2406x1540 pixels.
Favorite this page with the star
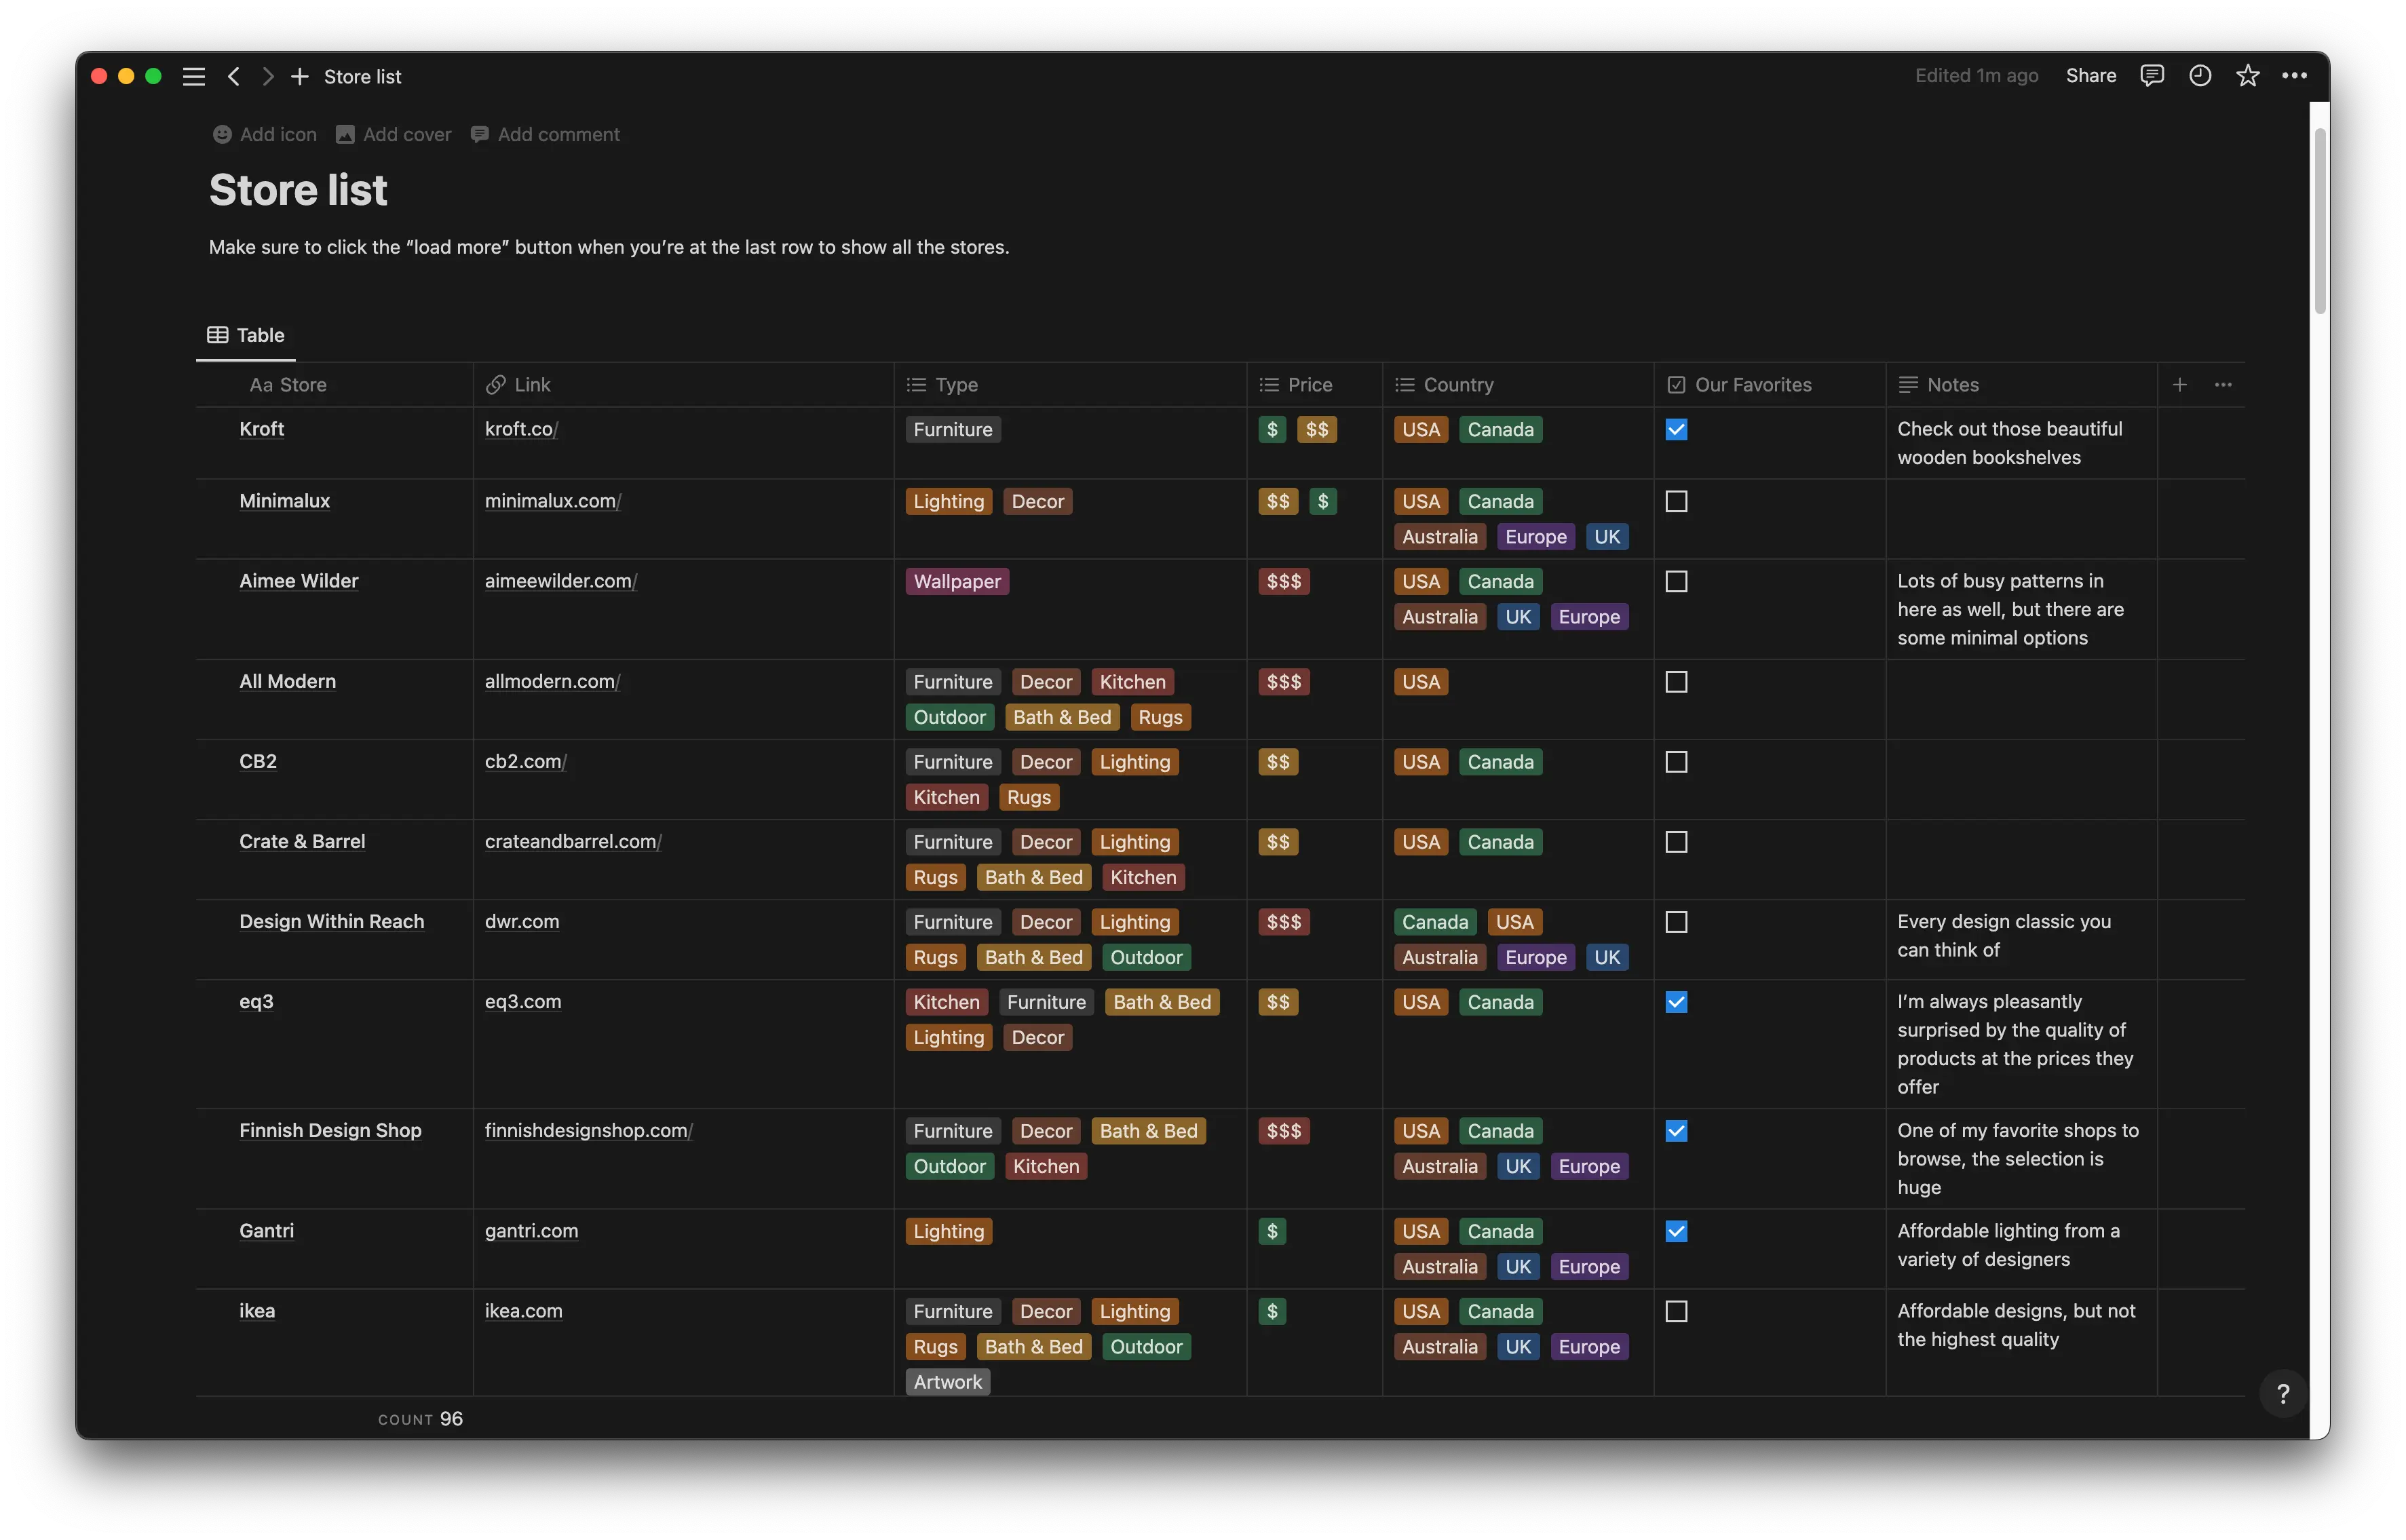click(2248, 76)
